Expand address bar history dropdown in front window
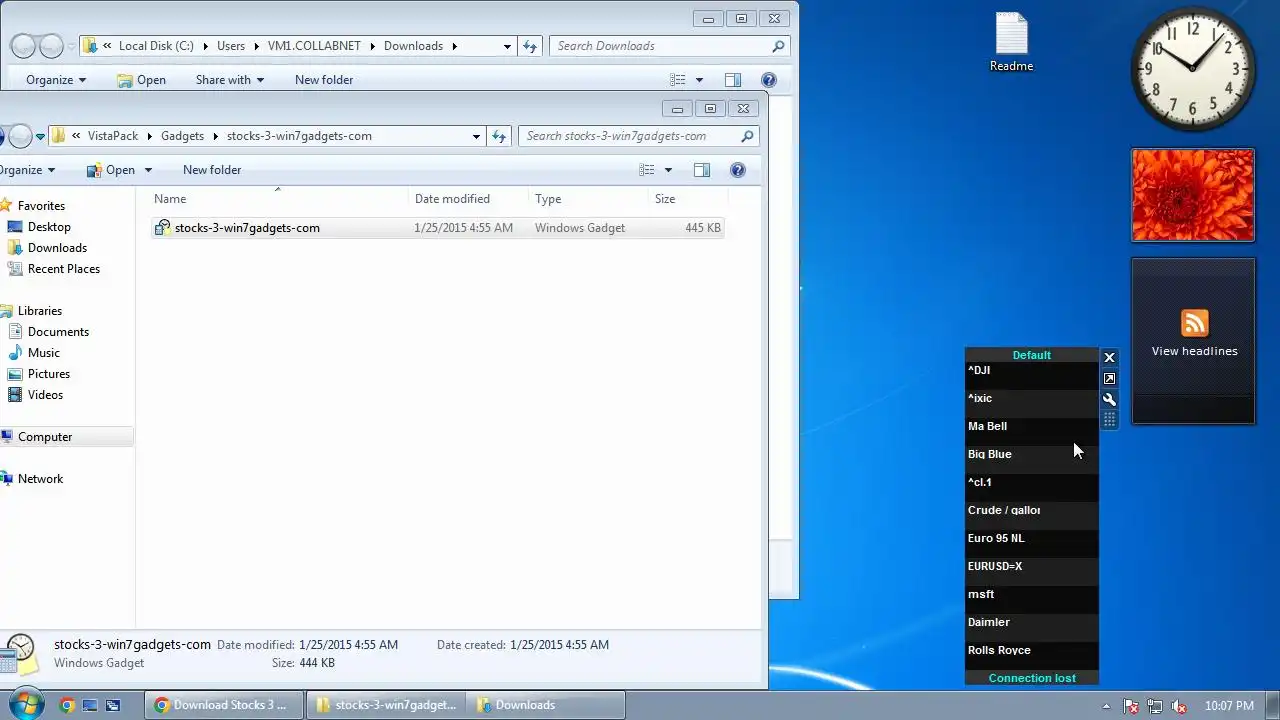Screen dimensions: 1280x720 (476, 136)
